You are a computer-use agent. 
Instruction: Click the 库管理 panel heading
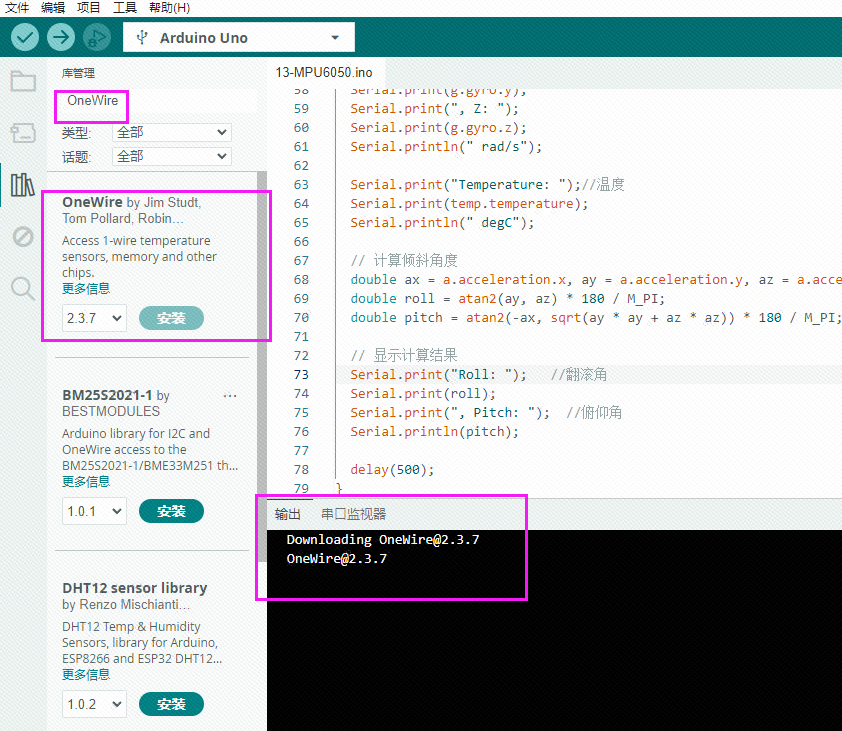point(78,73)
